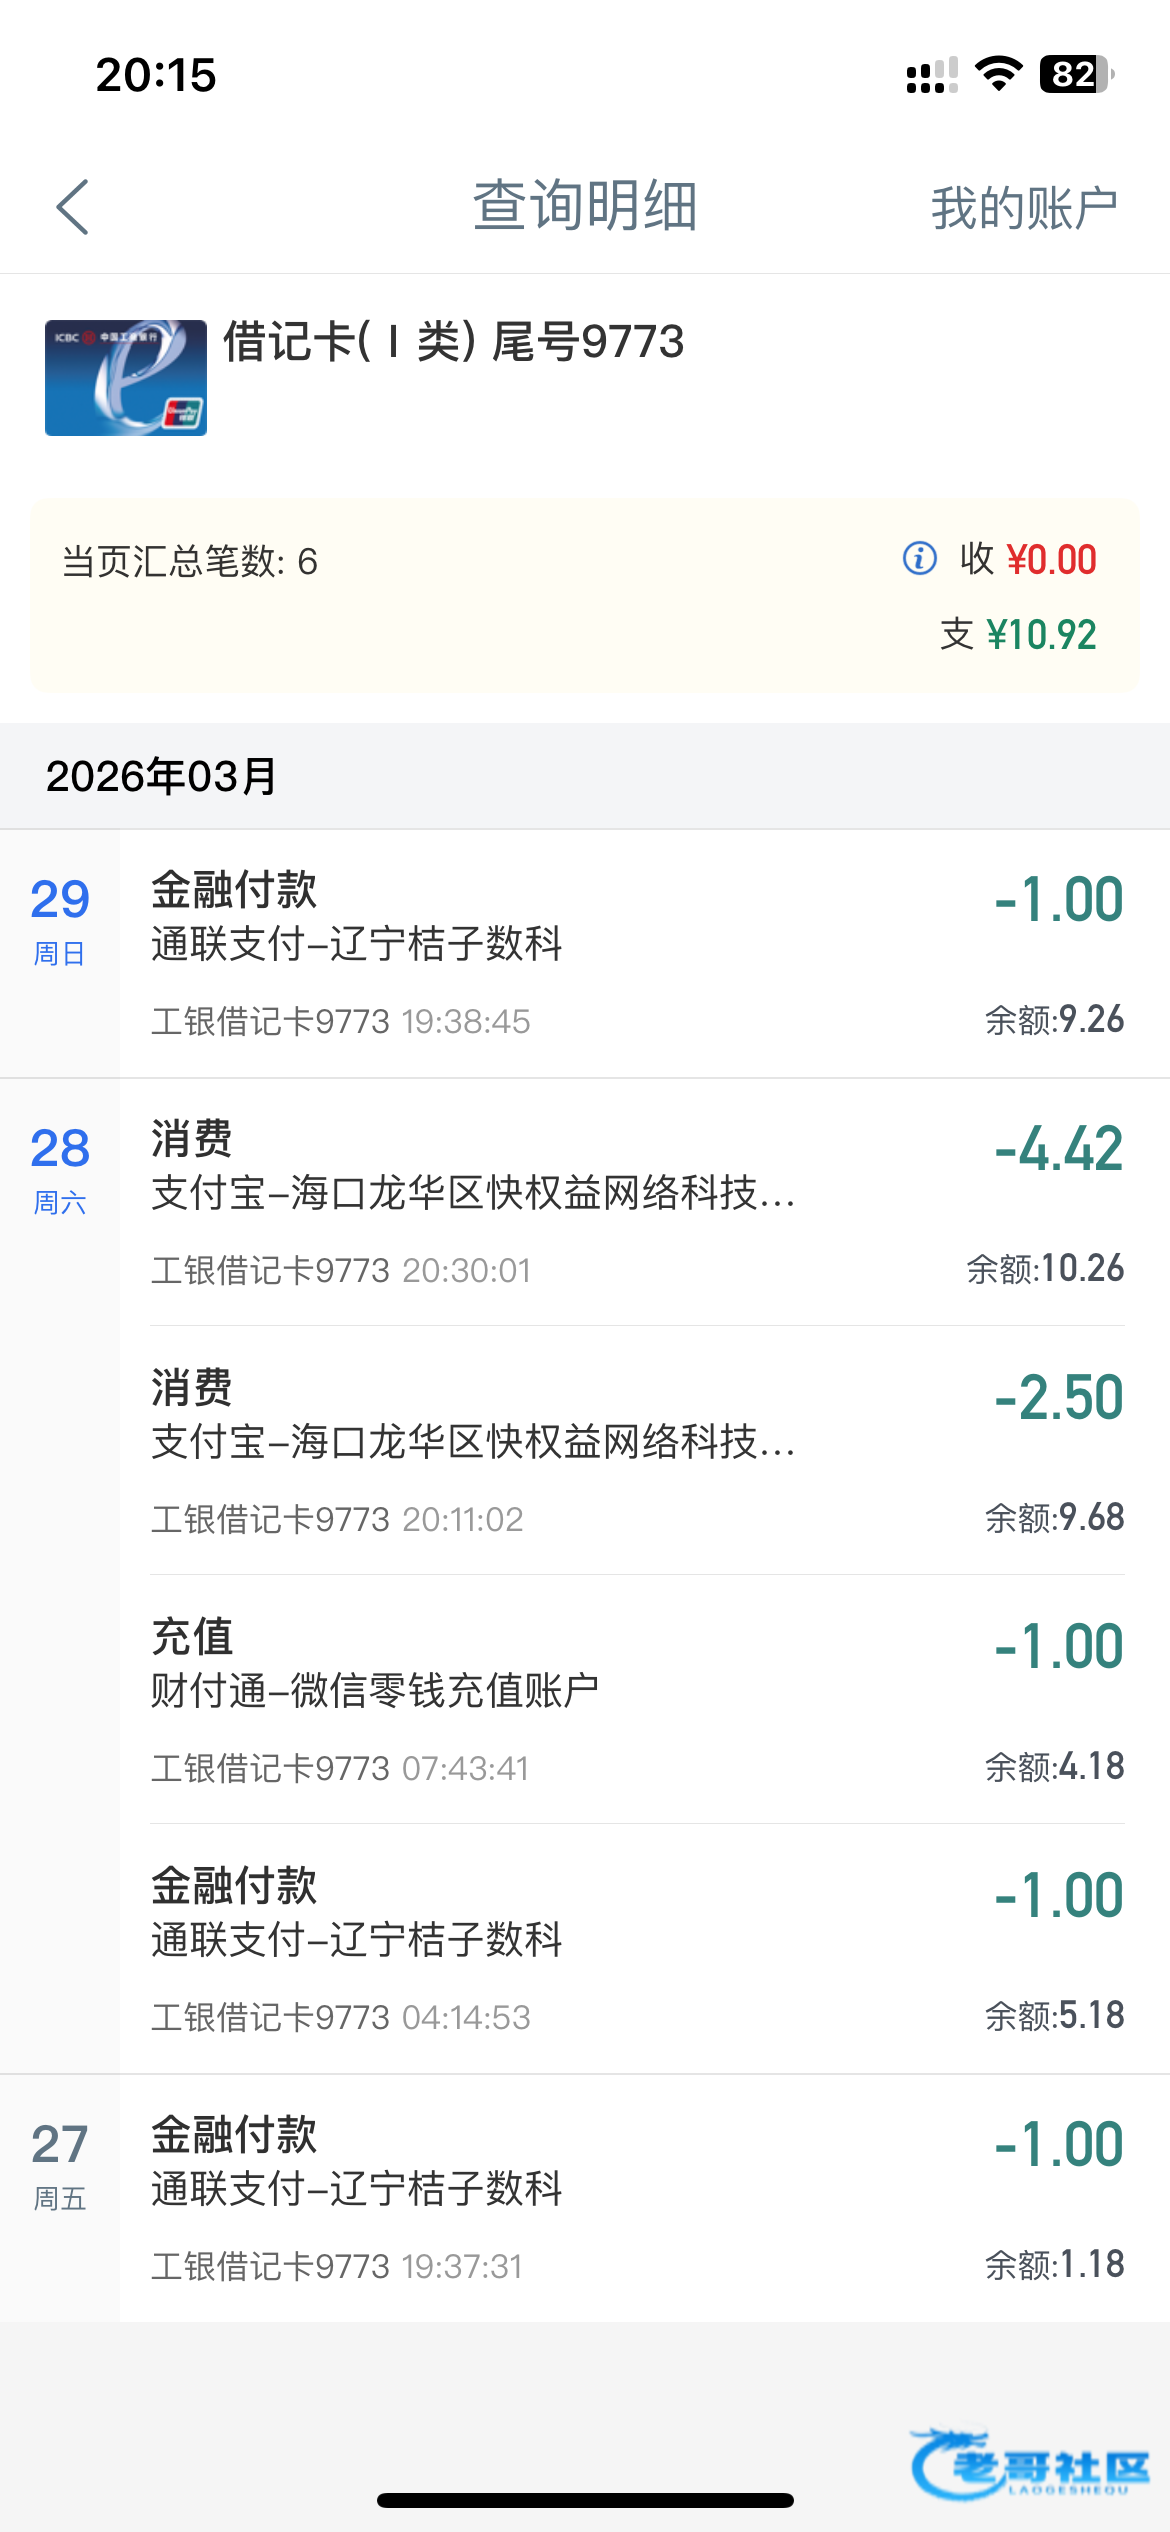The height and width of the screenshot is (2532, 1170).
Task: Tap the home indicator bar
Action: pos(585,2500)
